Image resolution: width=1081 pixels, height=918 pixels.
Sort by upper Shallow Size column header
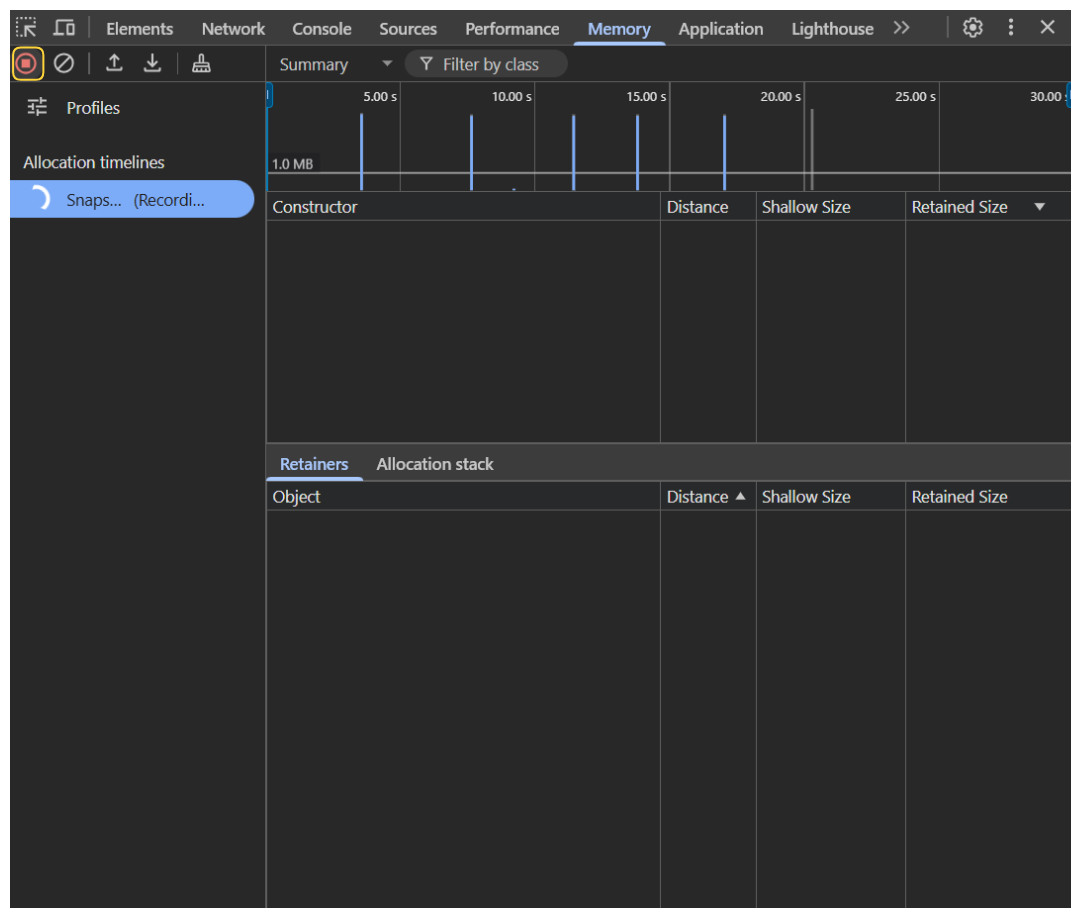click(x=831, y=207)
